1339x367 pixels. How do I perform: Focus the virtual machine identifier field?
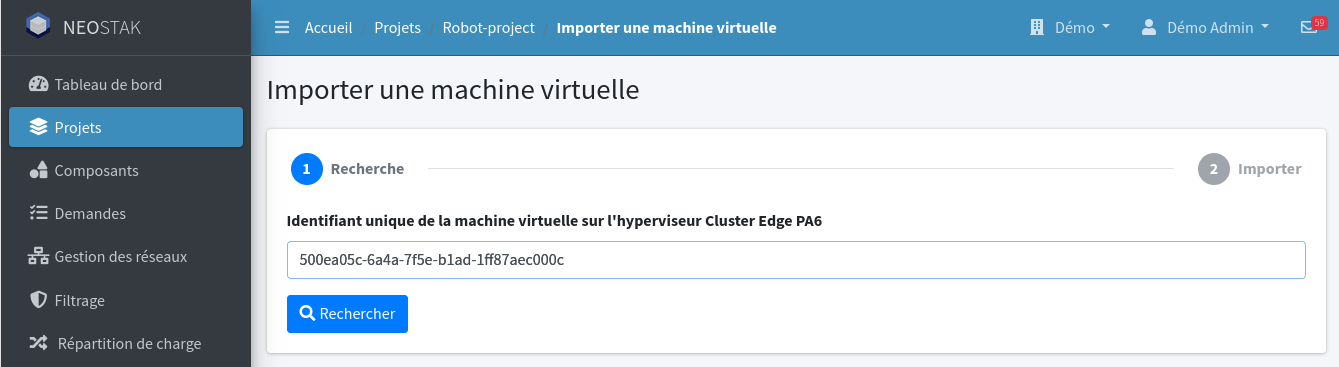point(796,260)
